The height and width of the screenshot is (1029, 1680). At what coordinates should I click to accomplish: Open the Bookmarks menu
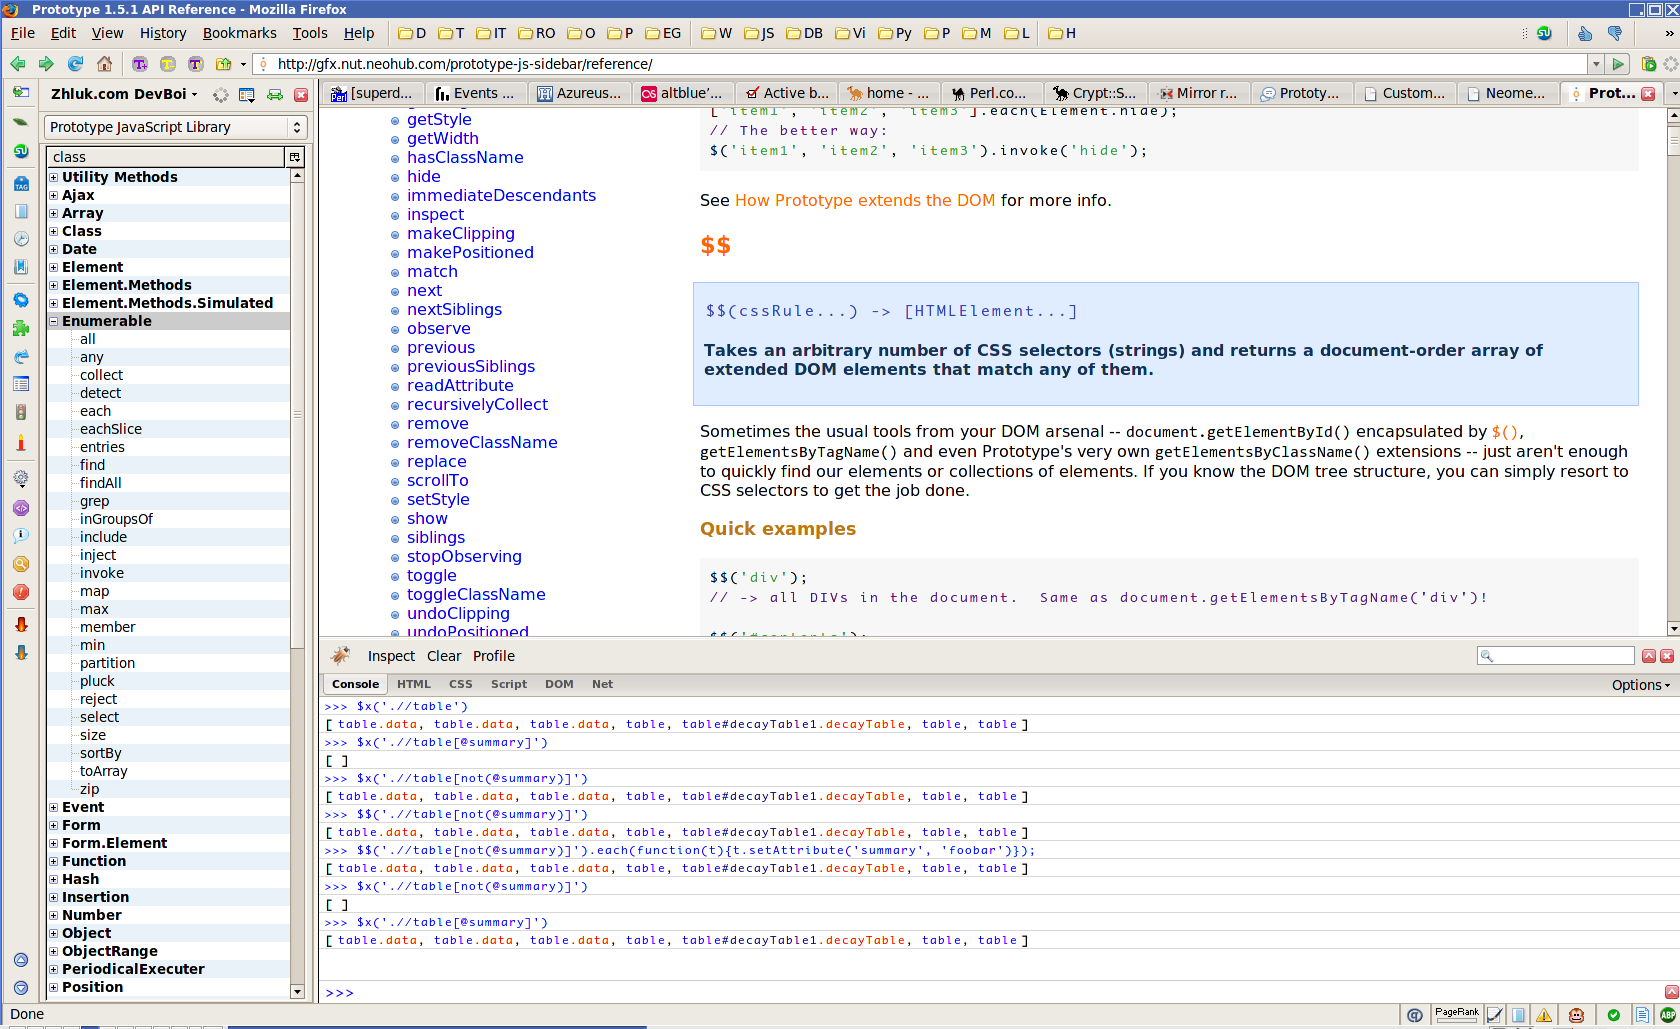(x=240, y=33)
